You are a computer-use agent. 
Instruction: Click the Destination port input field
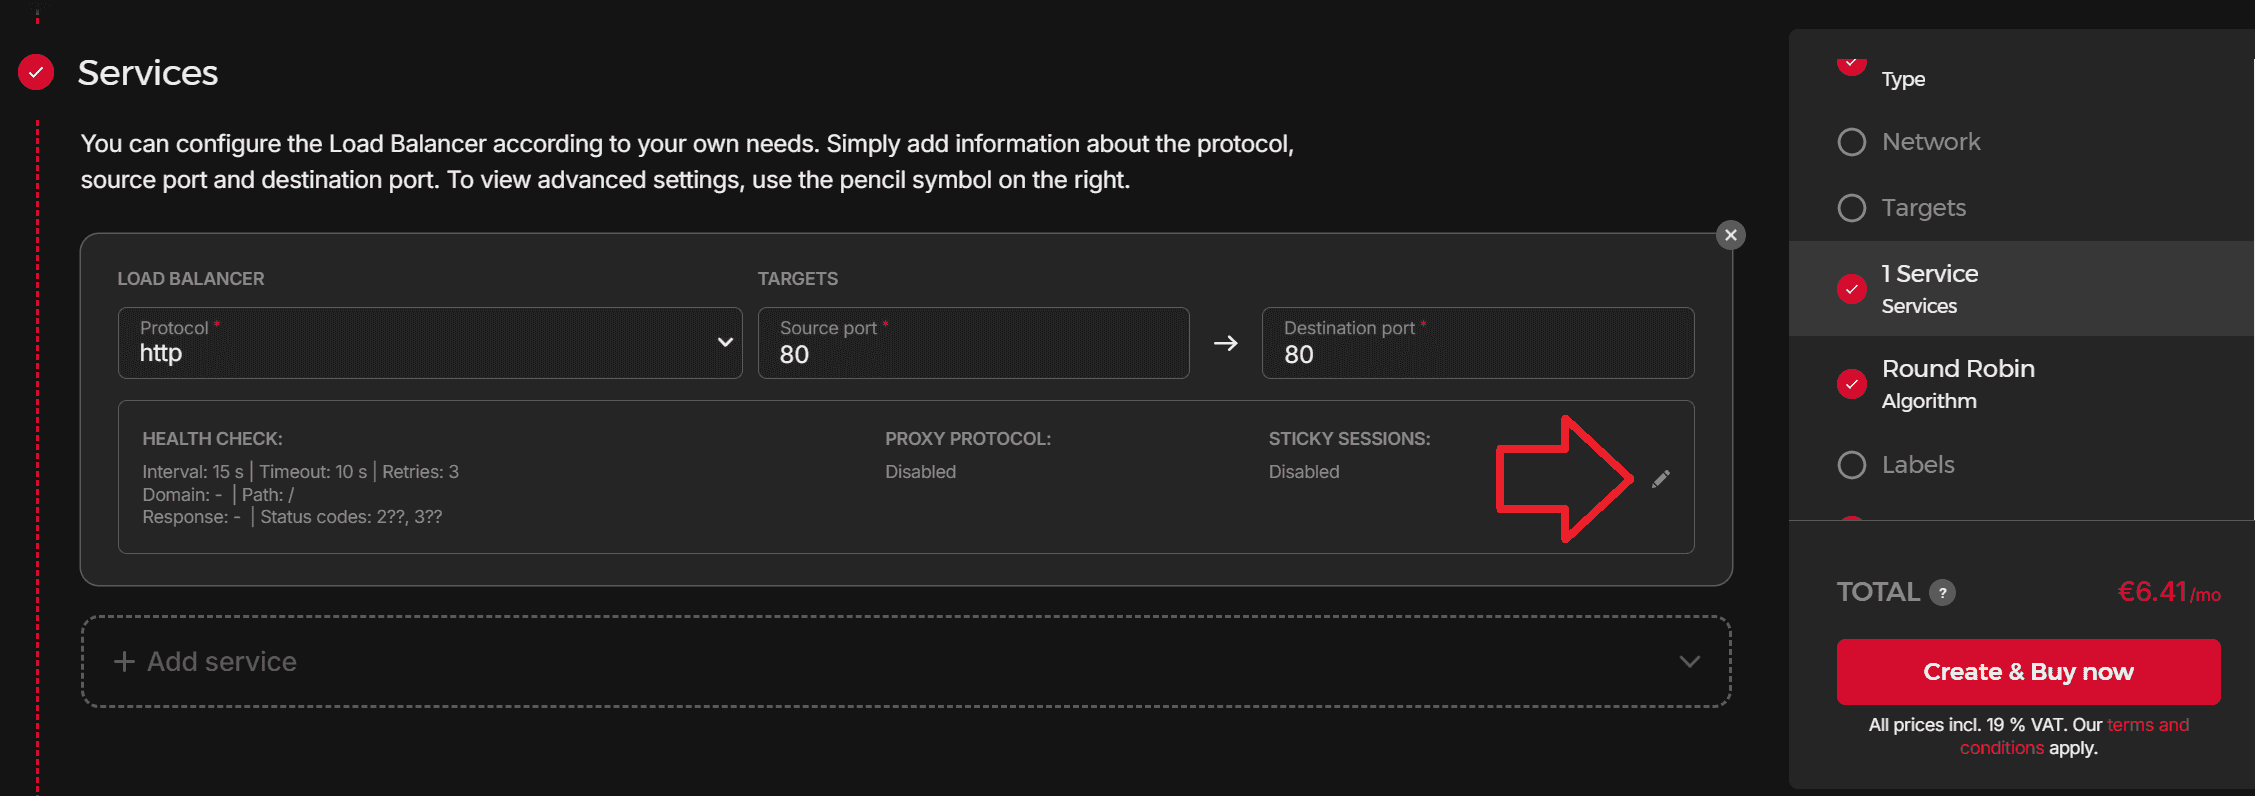[x=1477, y=343]
